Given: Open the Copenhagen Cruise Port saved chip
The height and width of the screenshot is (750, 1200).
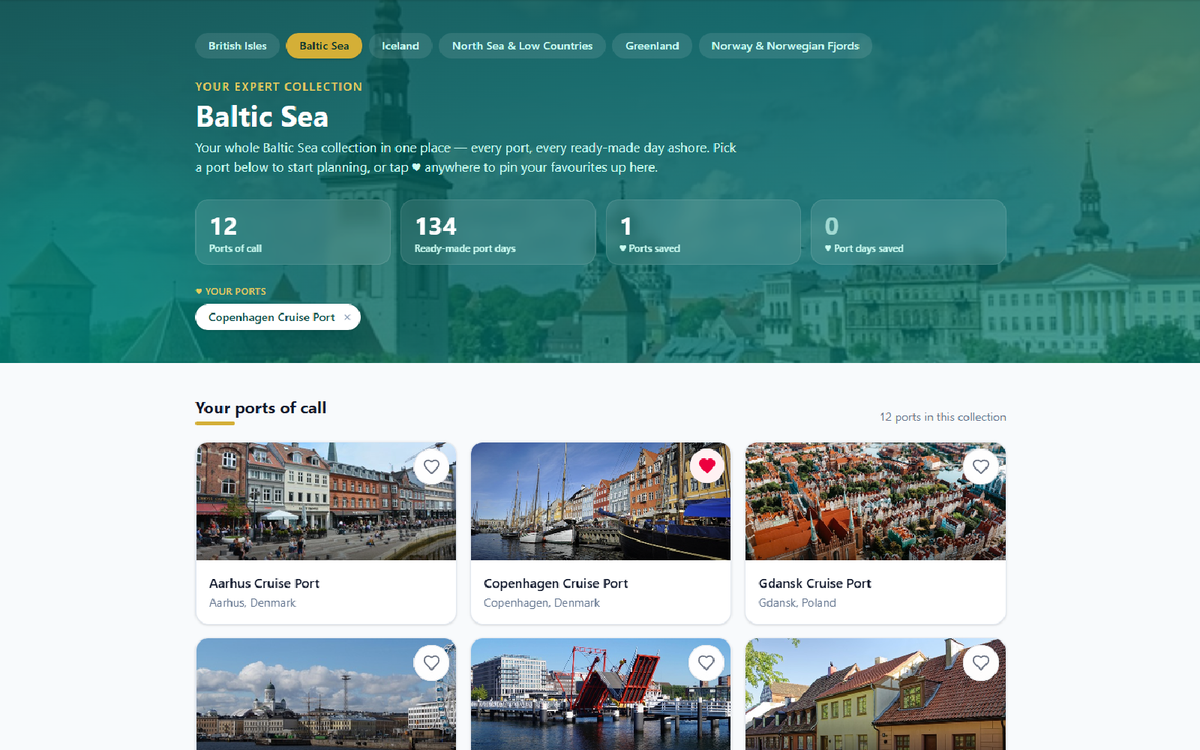Looking at the screenshot, I should click(272, 317).
